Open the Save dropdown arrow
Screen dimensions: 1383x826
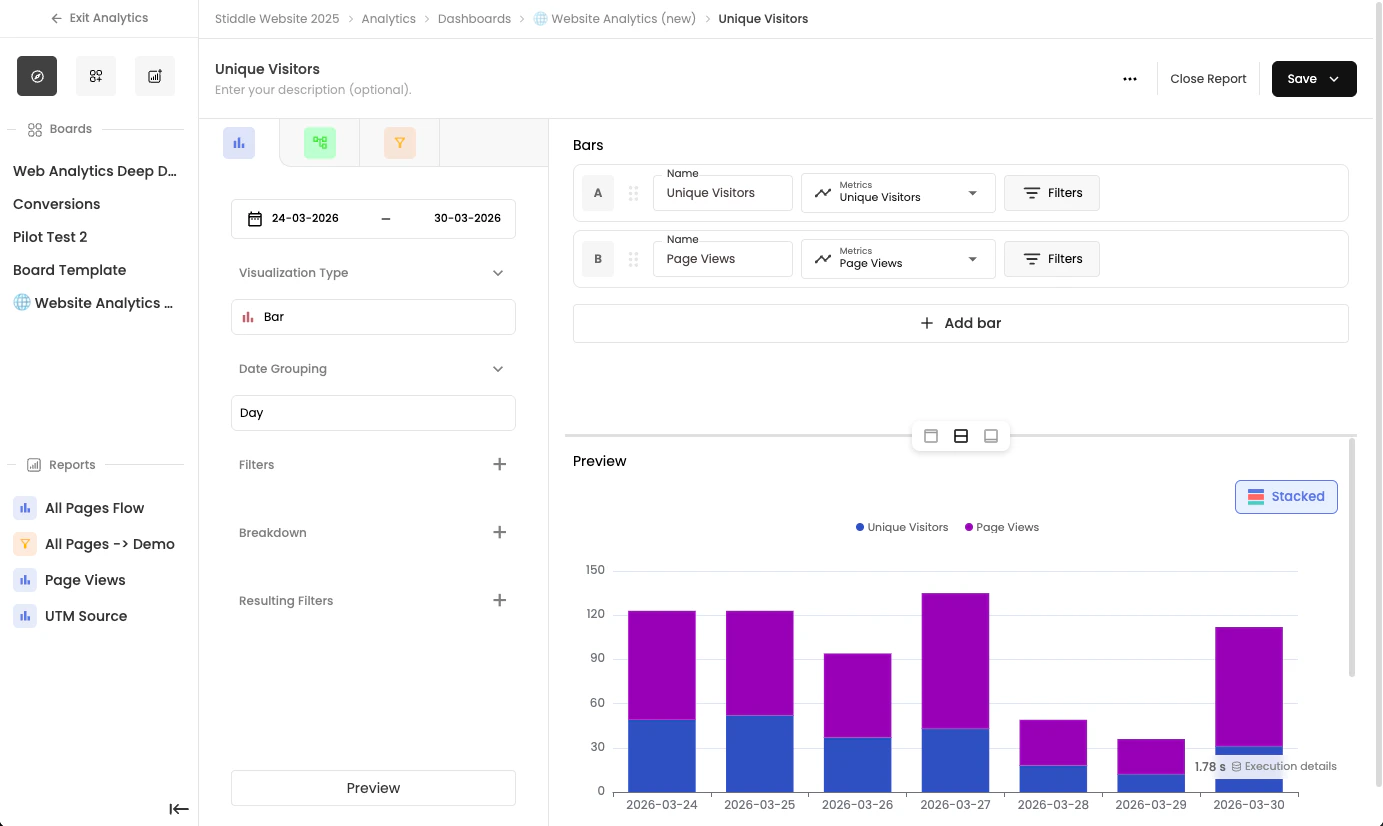click(1334, 79)
